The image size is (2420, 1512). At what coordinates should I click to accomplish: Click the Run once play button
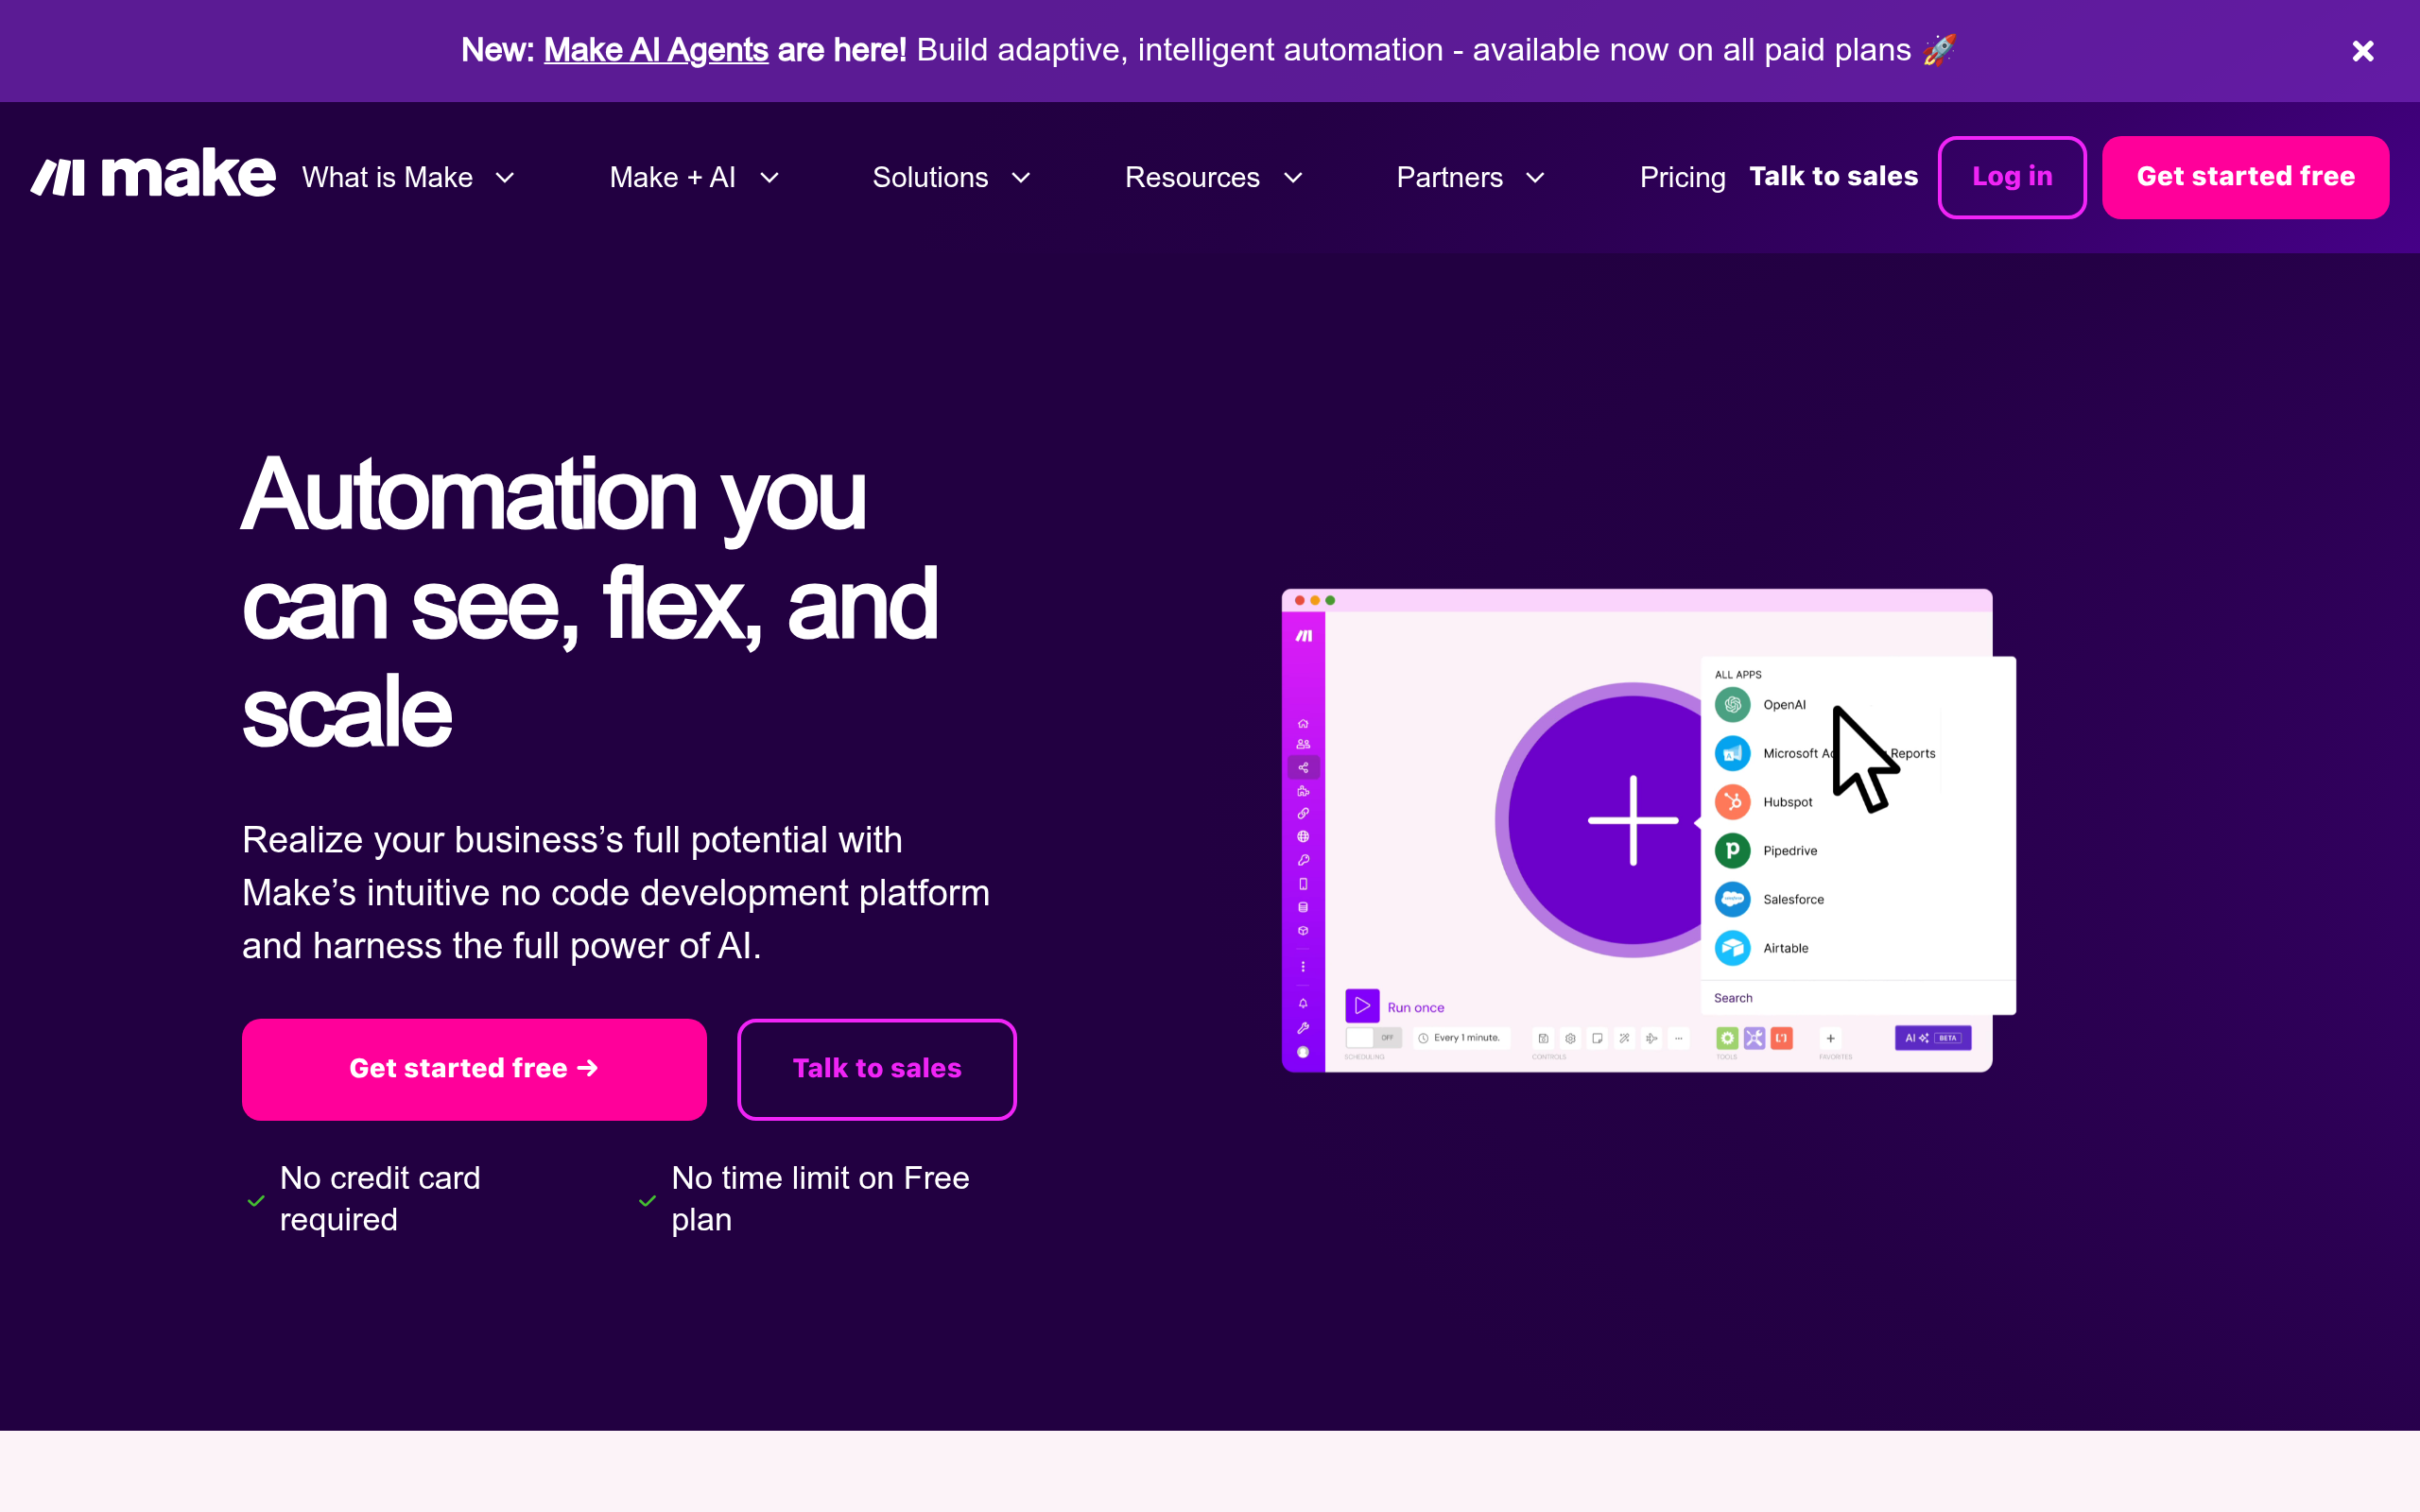coord(1362,1006)
